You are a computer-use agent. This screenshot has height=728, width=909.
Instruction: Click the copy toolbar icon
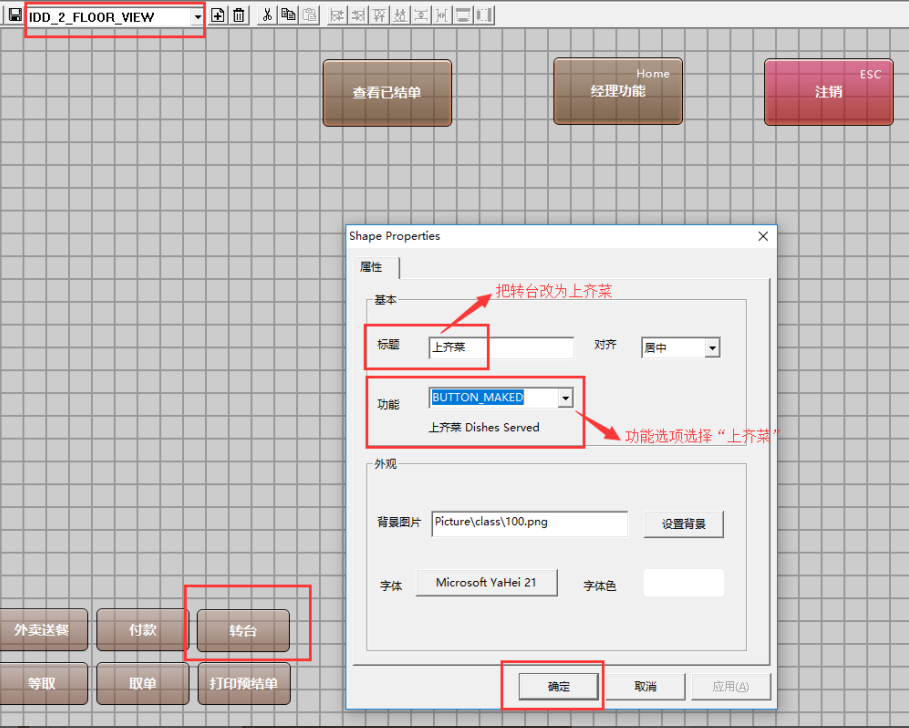[288, 15]
